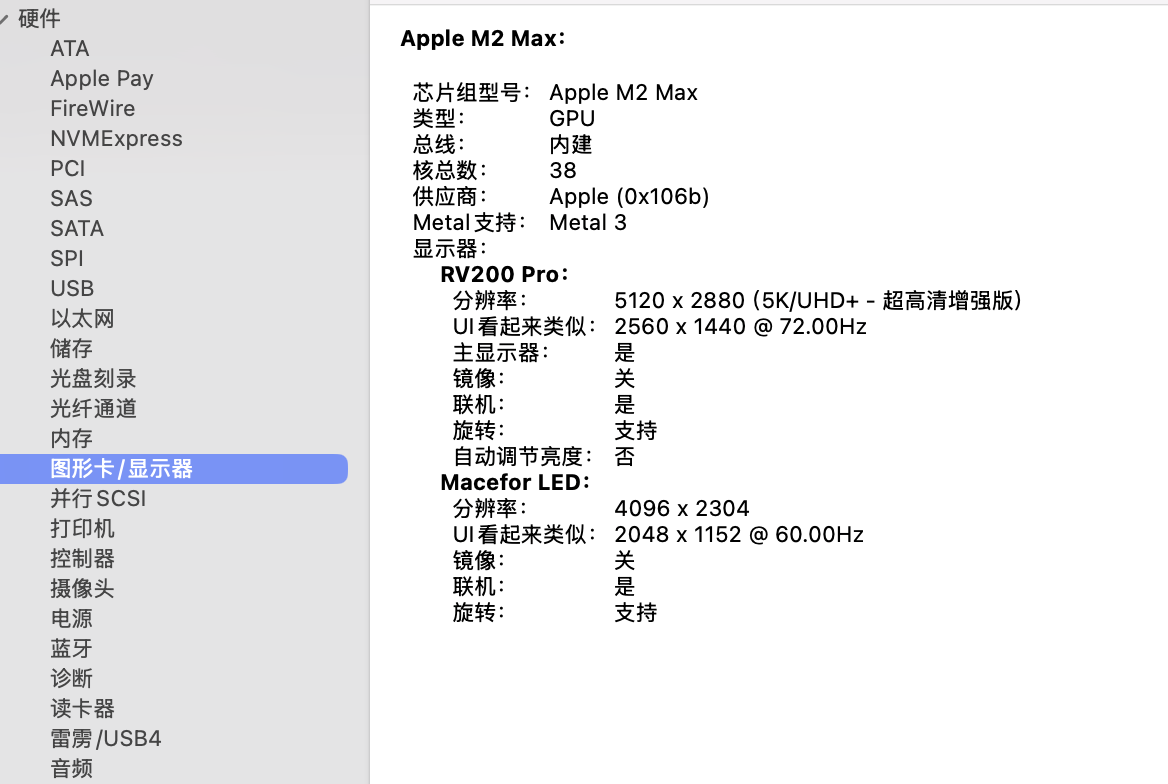Click the 自动调节亮度 label
The image size is (1168, 784).
tap(522, 456)
